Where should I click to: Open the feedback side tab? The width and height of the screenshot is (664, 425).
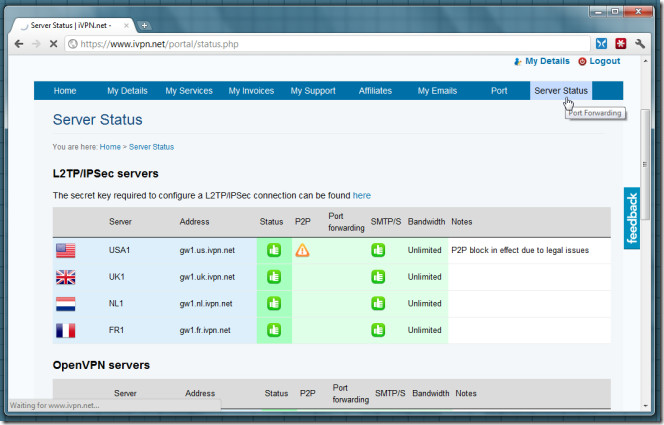click(632, 218)
